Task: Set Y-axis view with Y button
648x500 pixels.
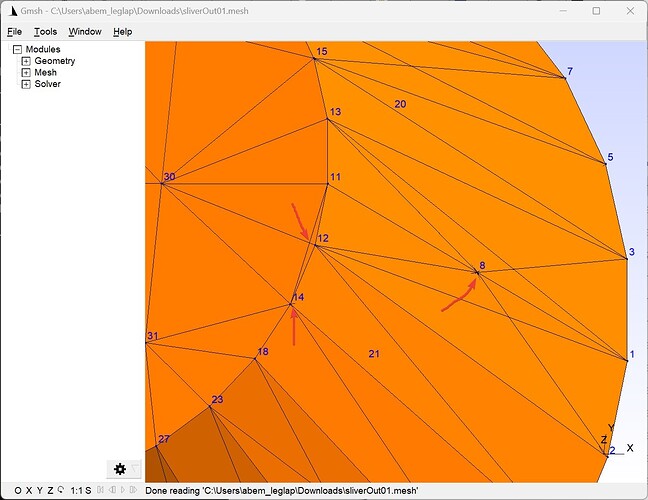Action: (x=40, y=490)
